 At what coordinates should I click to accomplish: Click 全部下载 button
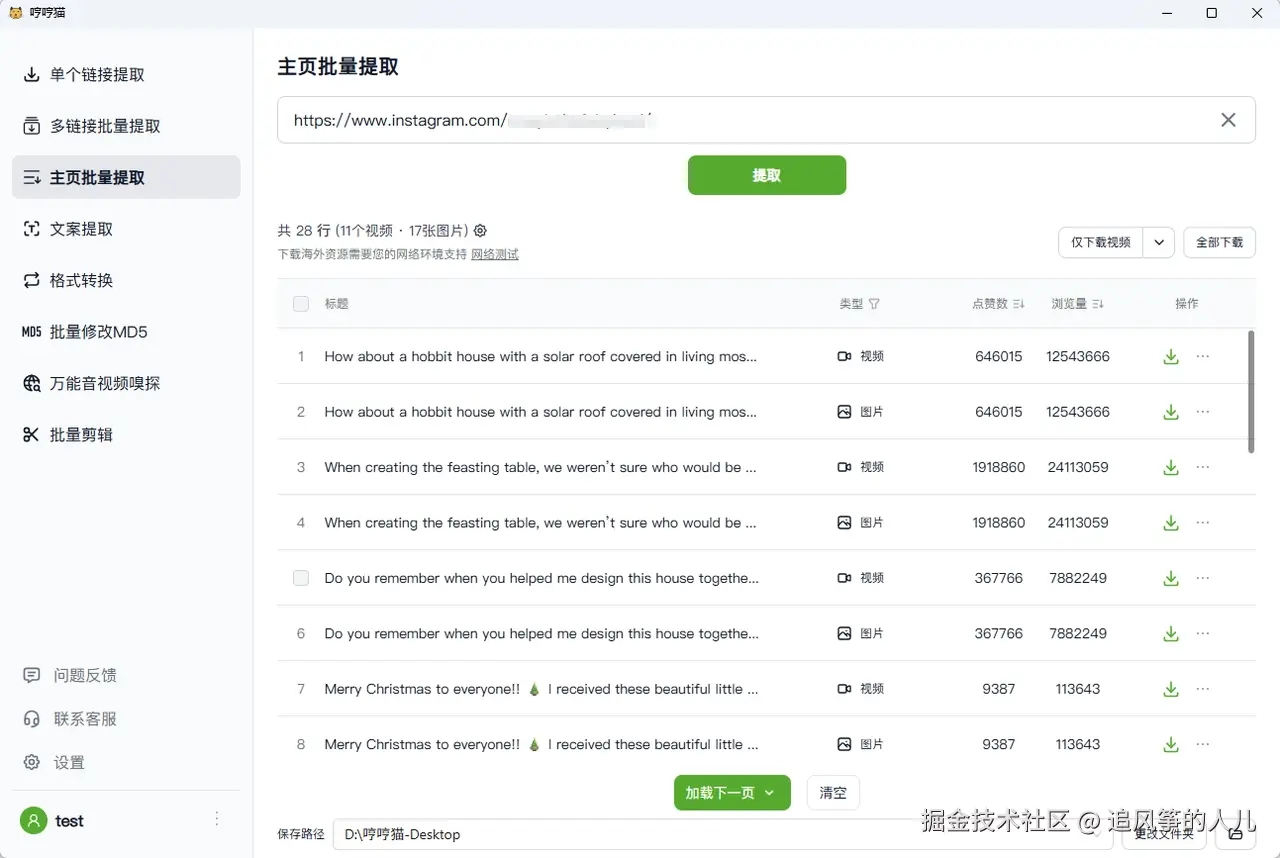point(1219,242)
